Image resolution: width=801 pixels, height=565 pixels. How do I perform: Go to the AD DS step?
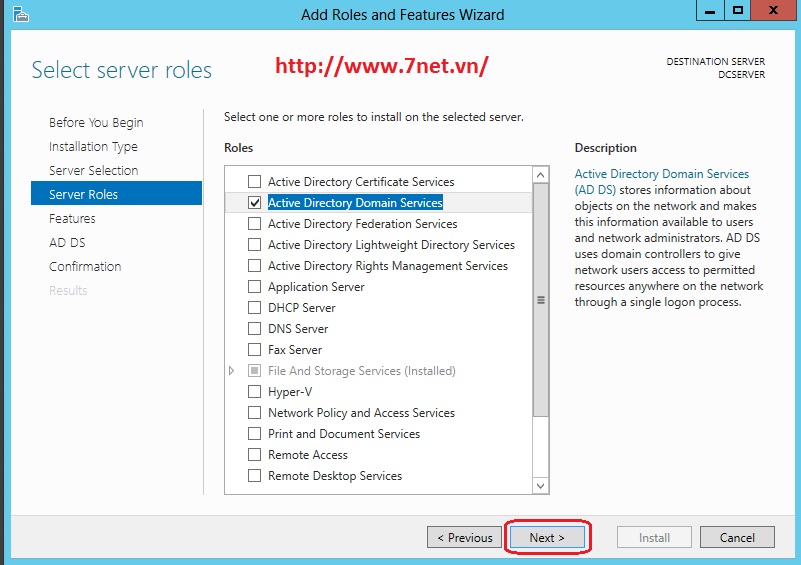pos(67,243)
